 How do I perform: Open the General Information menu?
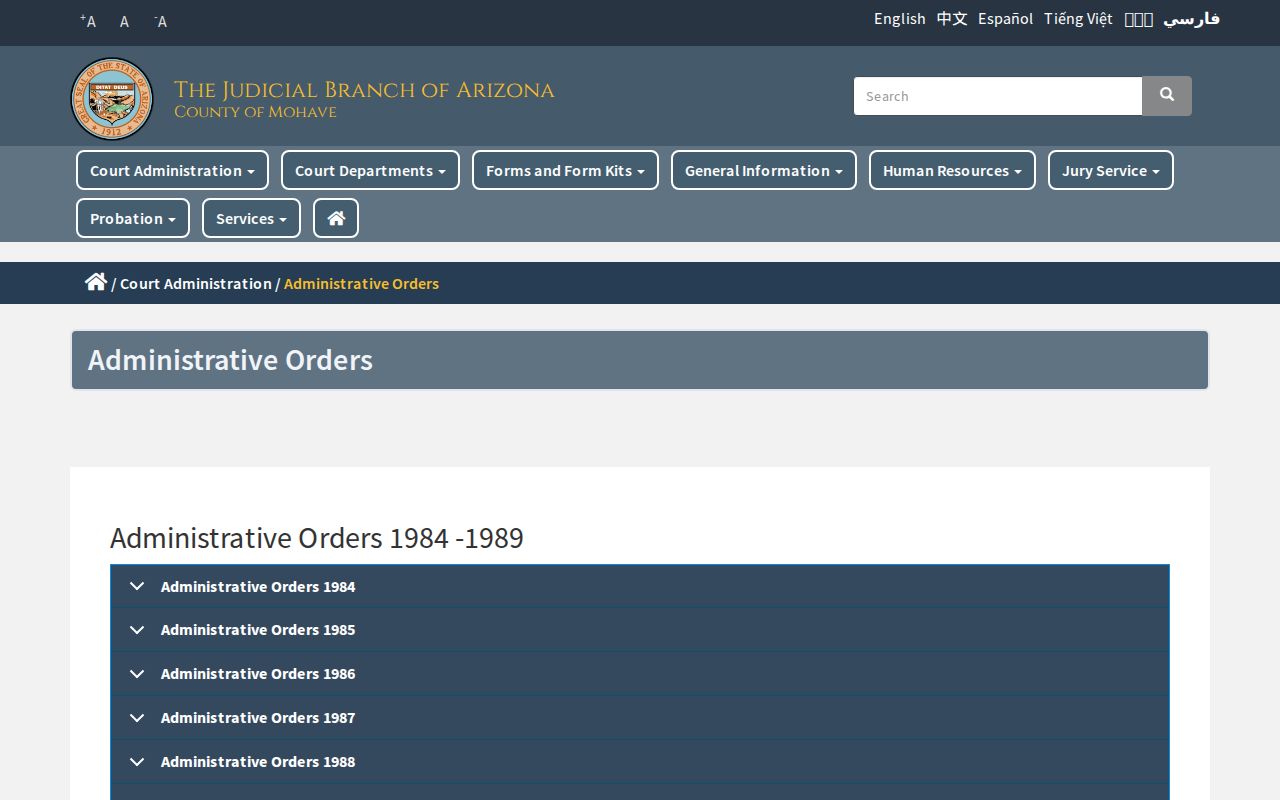click(x=764, y=170)
